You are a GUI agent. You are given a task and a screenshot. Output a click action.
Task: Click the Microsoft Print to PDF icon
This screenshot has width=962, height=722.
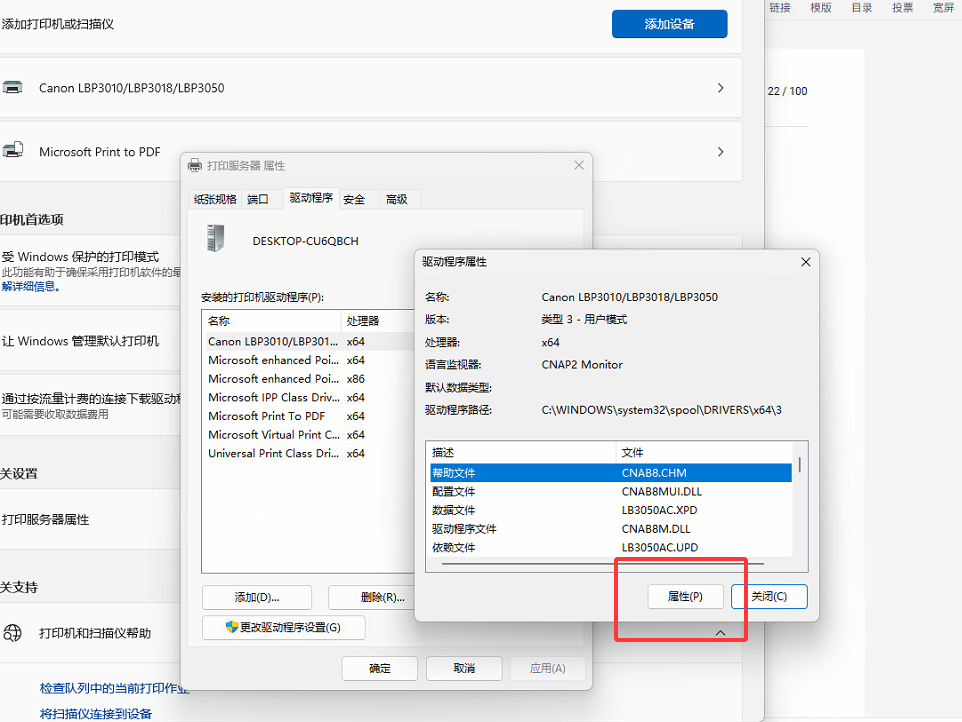(x=13, y=150)
